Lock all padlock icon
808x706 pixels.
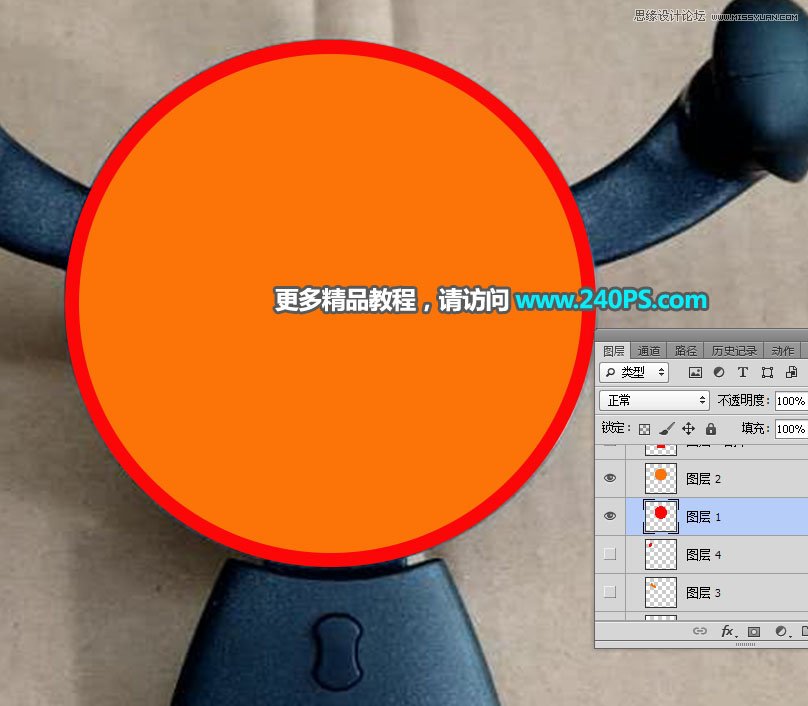click(x=711, y=428)
